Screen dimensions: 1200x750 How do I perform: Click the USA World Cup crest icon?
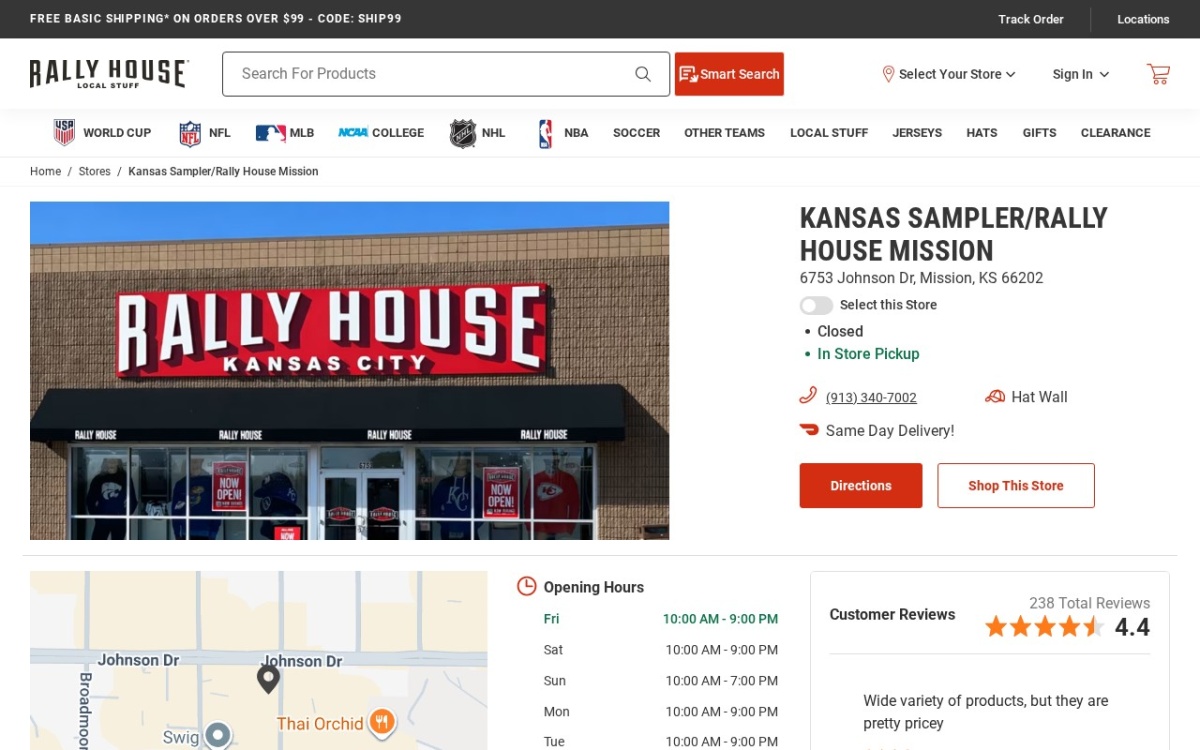[x=65, y=133]
